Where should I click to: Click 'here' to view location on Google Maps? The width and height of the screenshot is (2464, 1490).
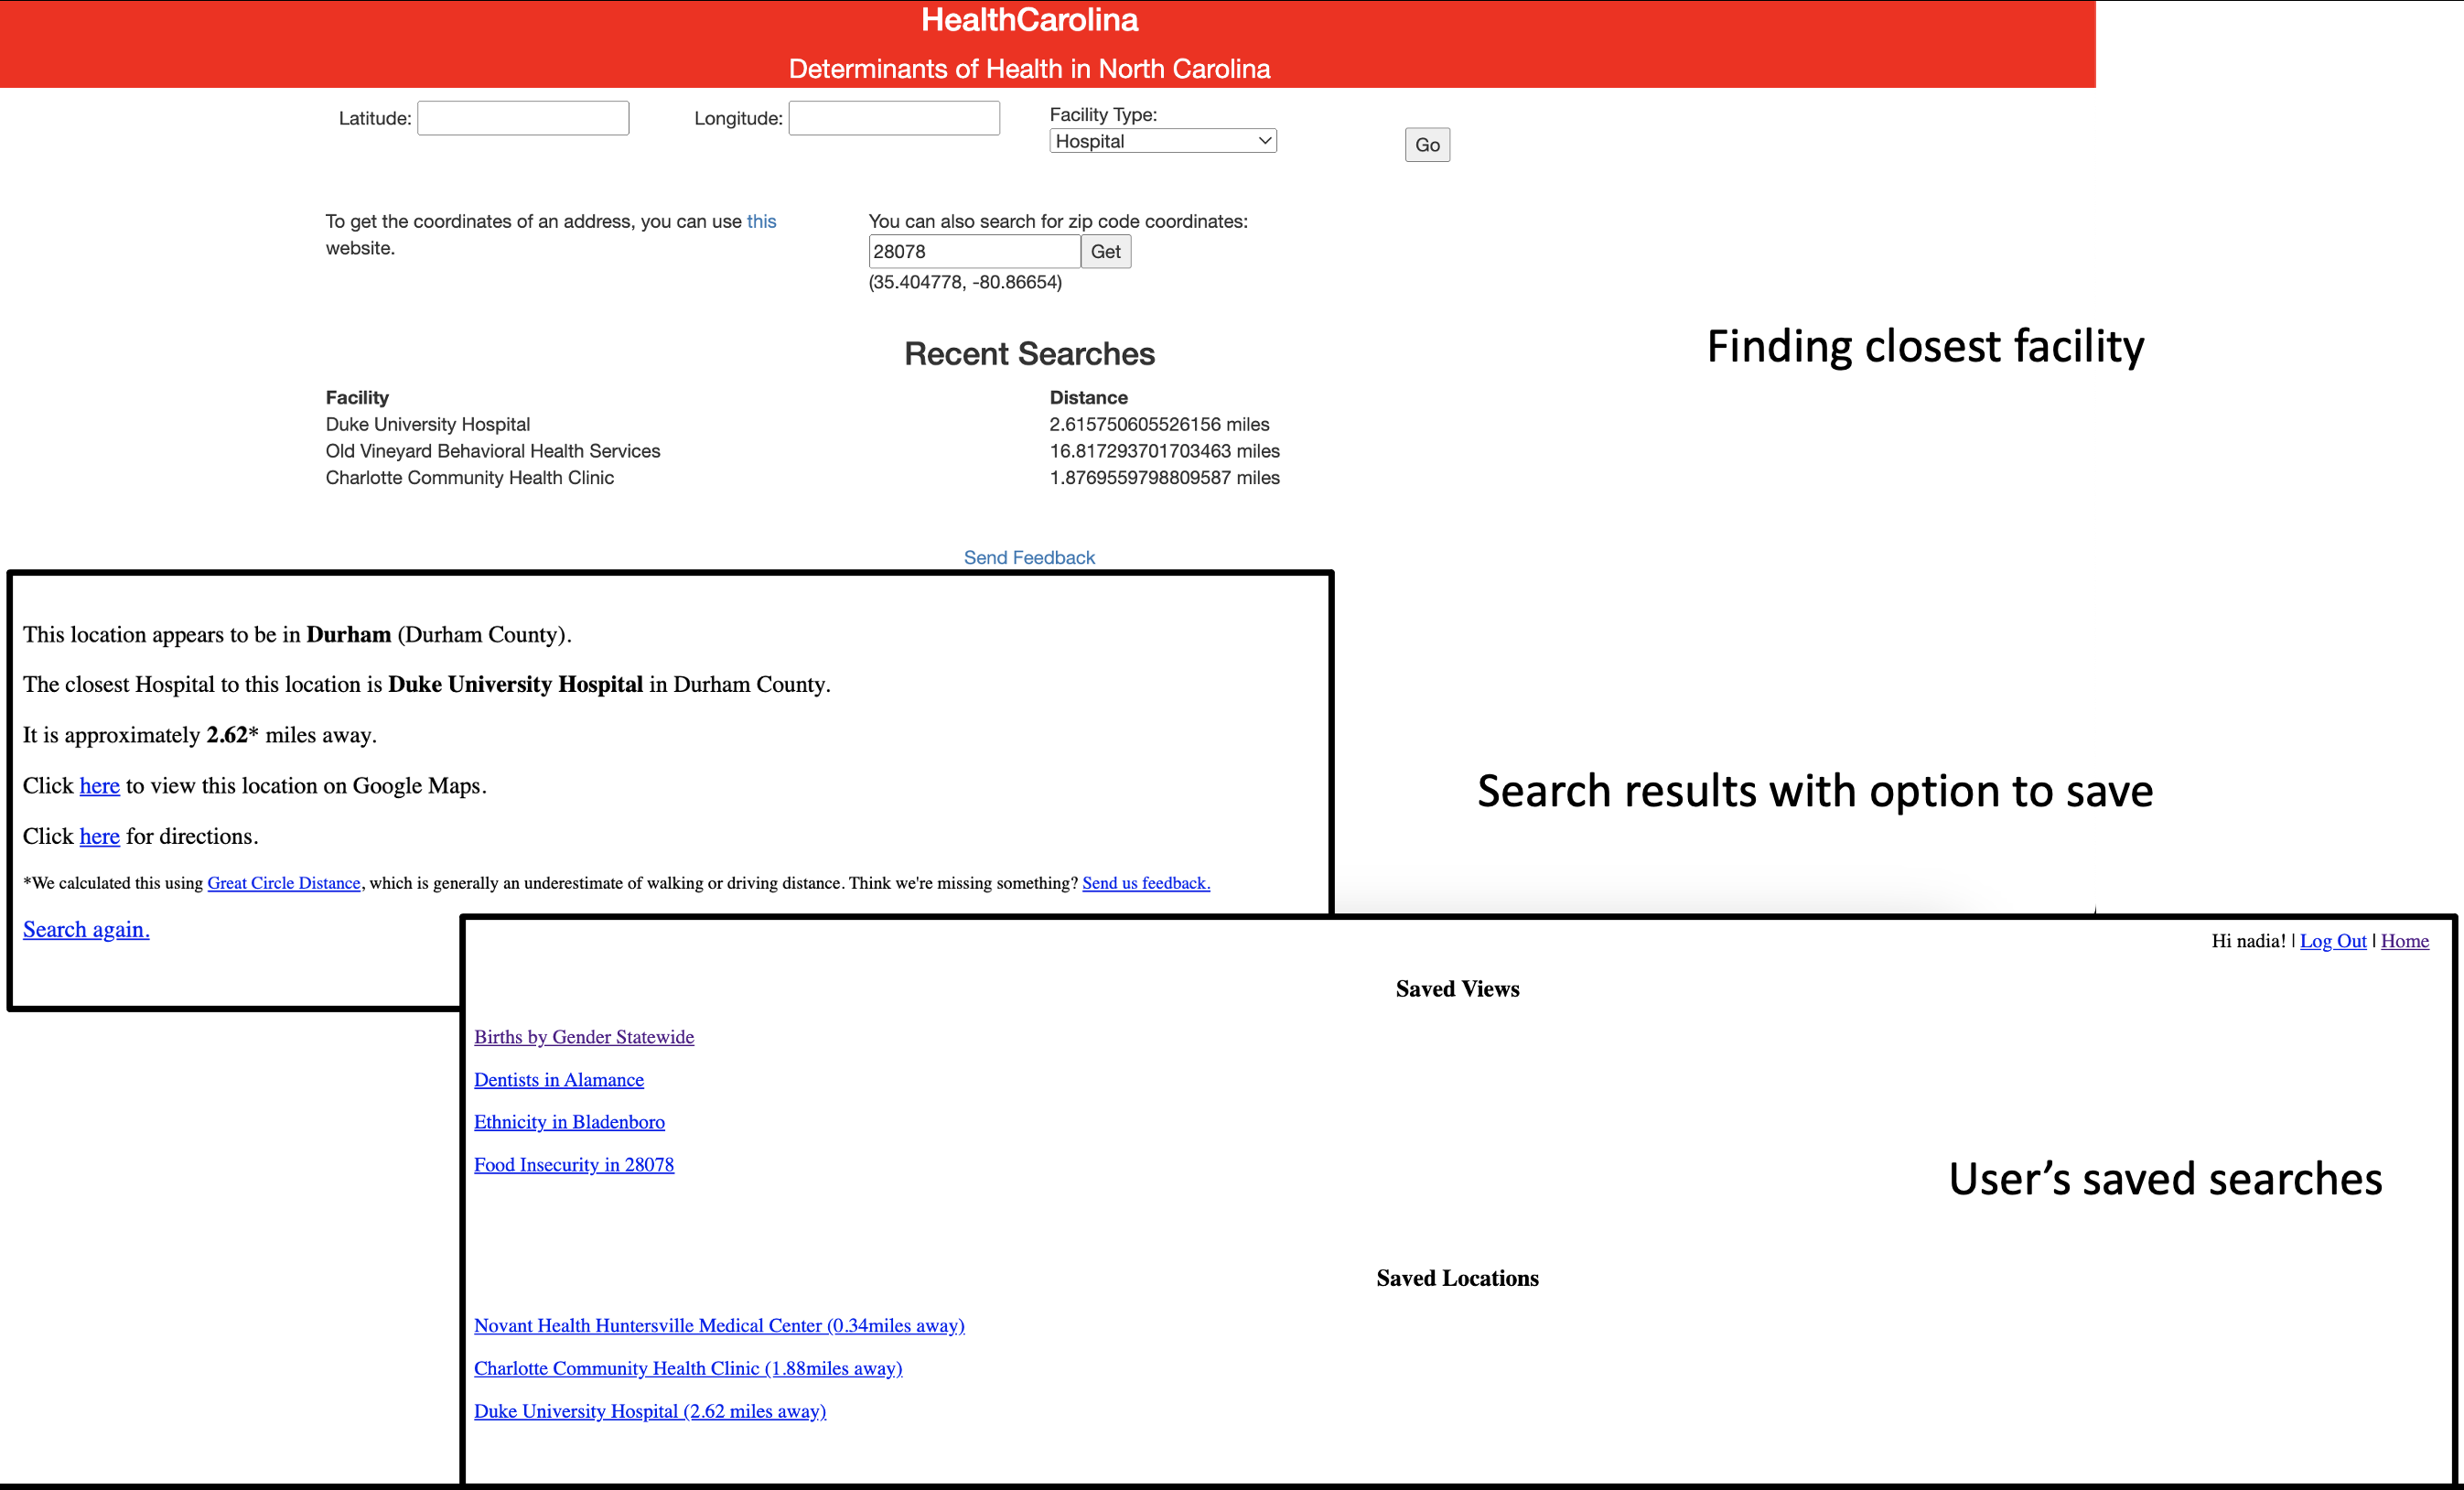point(98,785)
